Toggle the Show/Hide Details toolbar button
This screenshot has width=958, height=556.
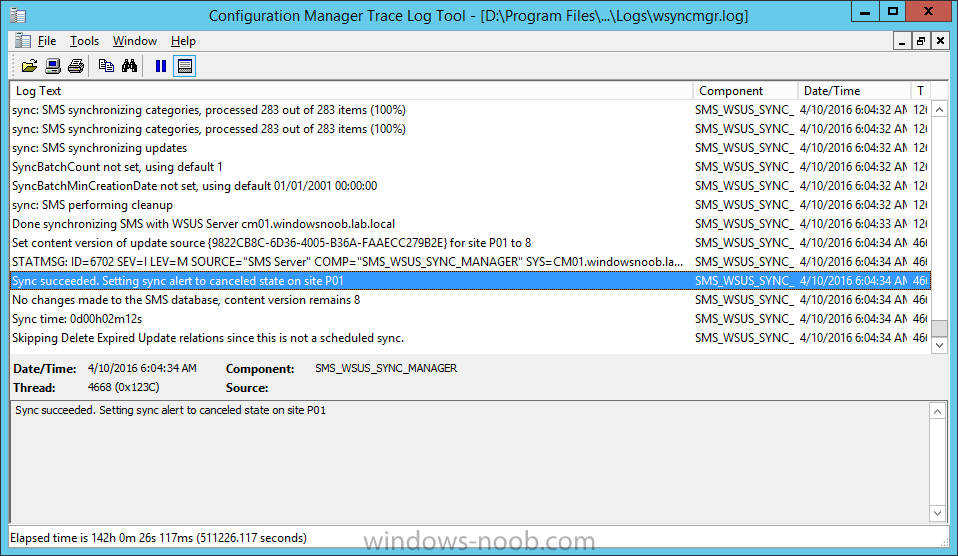[185, 65]
